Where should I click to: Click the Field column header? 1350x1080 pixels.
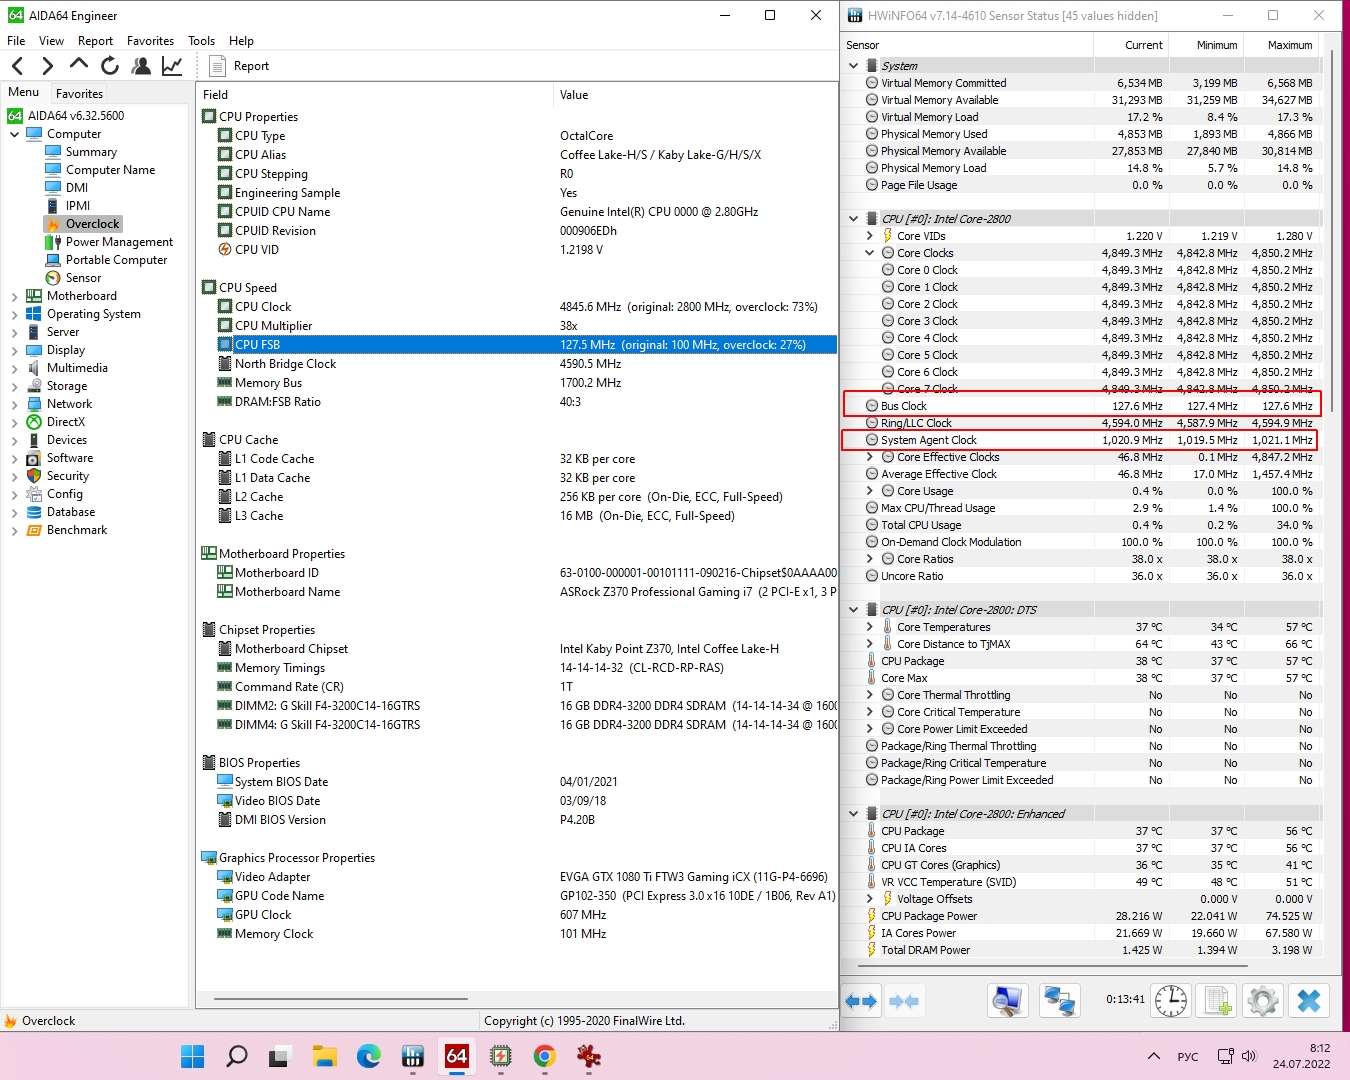point(374,95)
